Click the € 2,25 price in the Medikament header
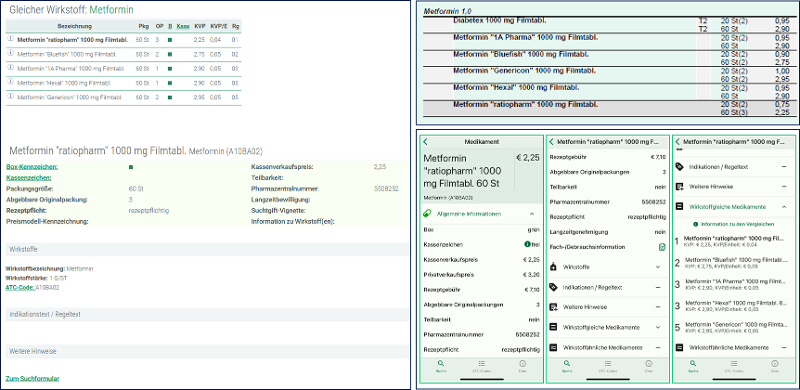The height and width of the screenshot is (390, 800). tap(527, 158)
